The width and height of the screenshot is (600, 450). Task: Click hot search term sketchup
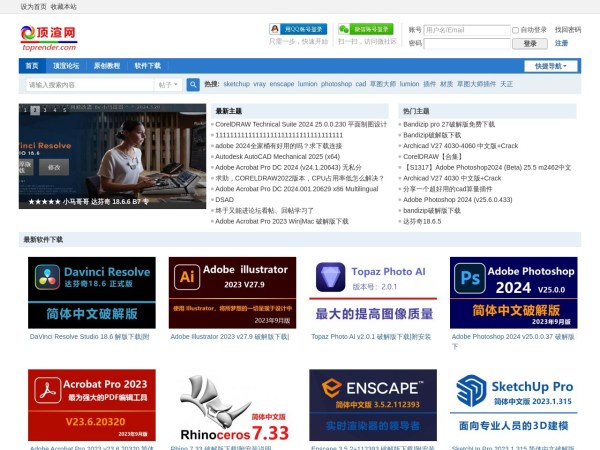[x=236, y=84]
